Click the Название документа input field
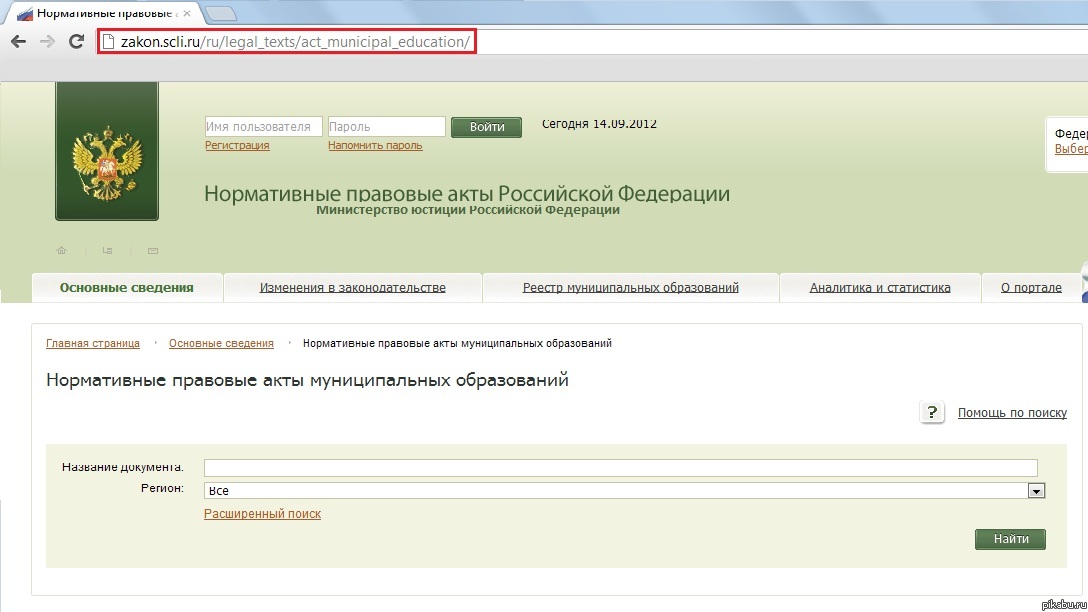Image resolution: width=1088 pixels, height=612 pixels. (620, 467)
